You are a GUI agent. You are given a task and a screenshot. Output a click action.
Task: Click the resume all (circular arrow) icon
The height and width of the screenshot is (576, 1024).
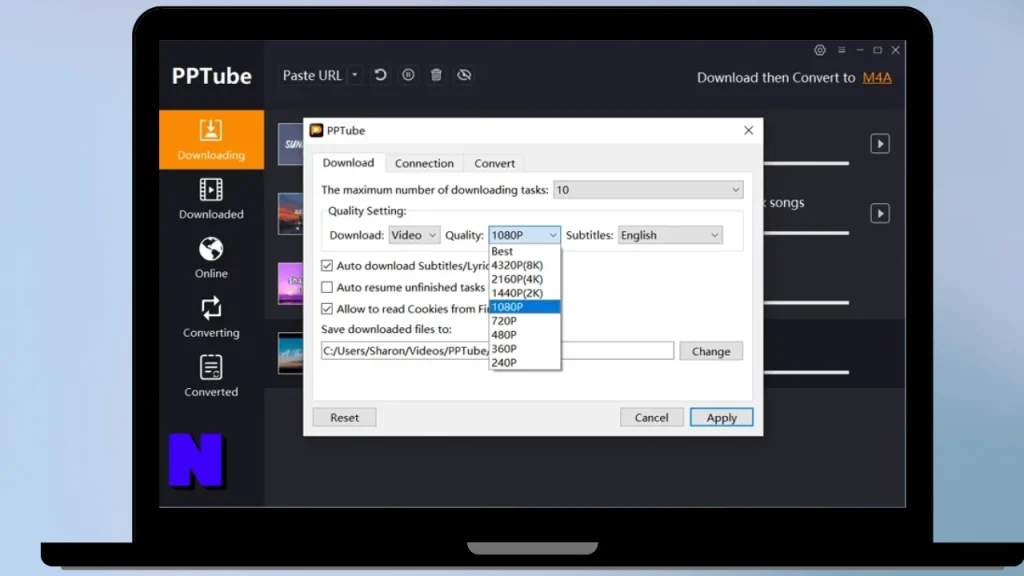(x=380, y=75)
